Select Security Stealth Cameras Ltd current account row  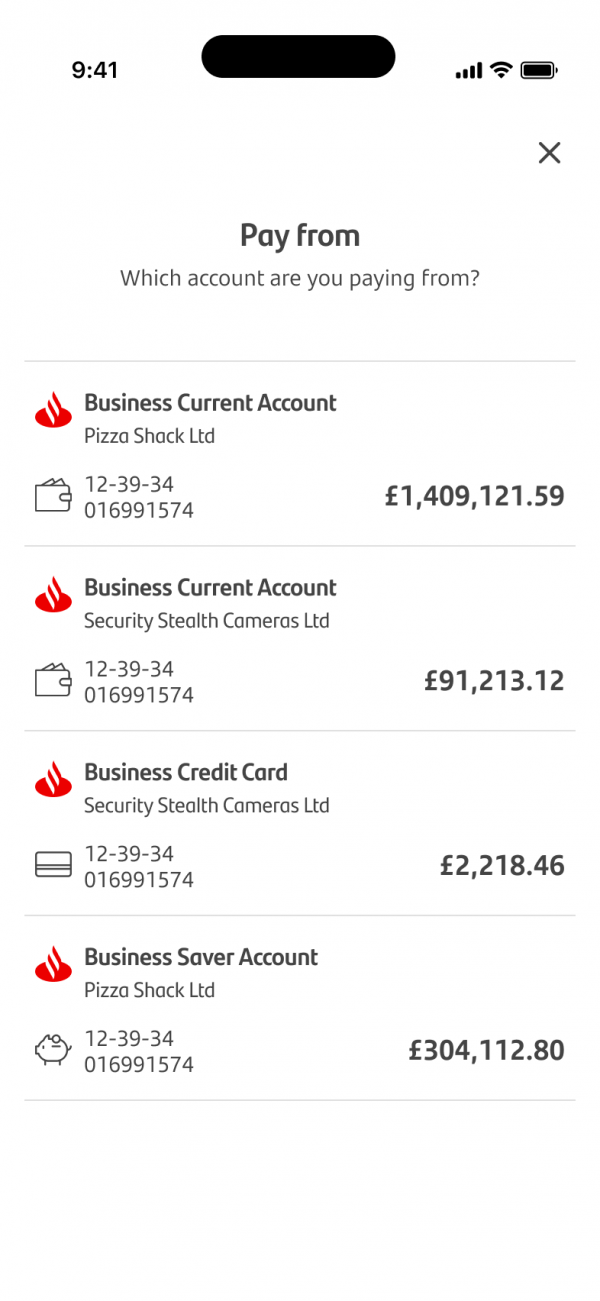point(300,635)
